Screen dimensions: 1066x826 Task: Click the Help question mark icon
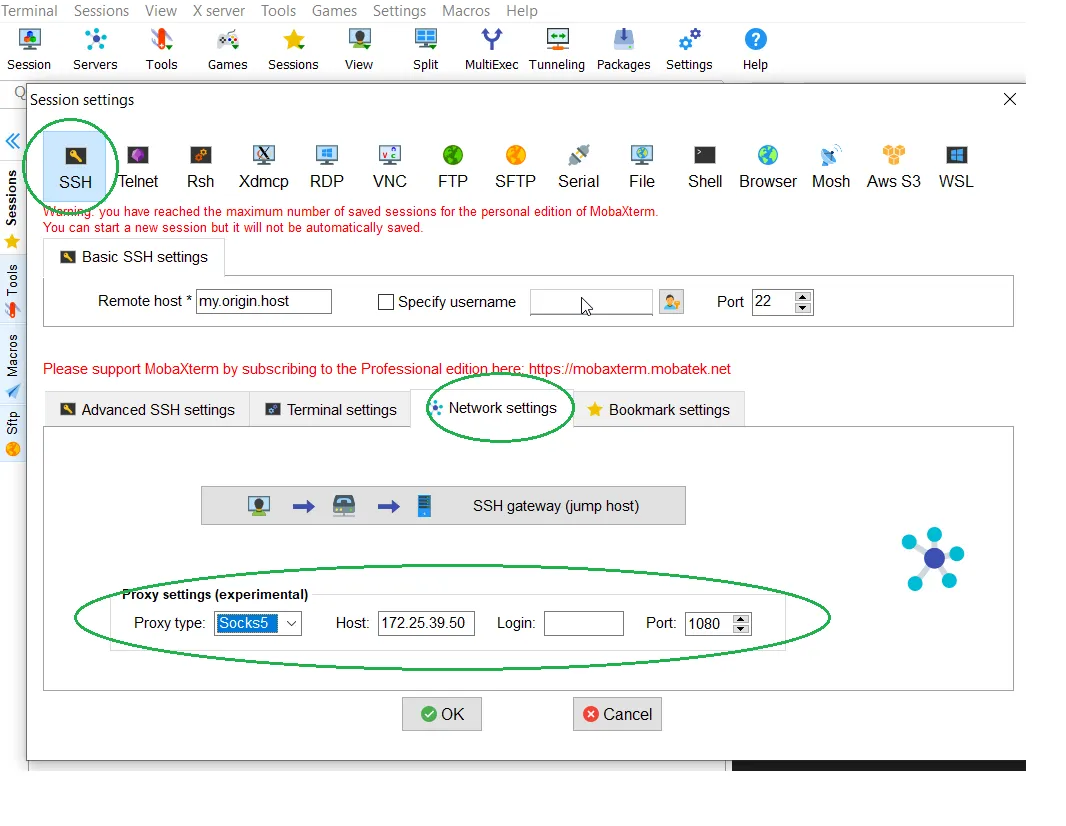pos(755,50)
